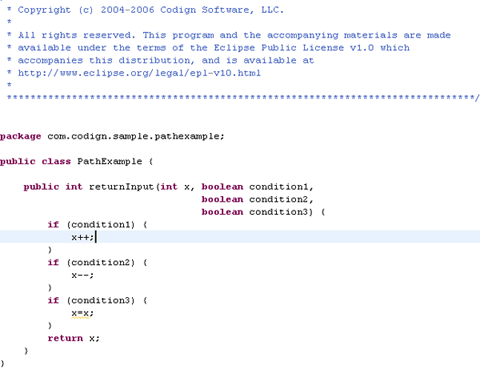Place cursor on the x++; statement

[x=82, y=237]
